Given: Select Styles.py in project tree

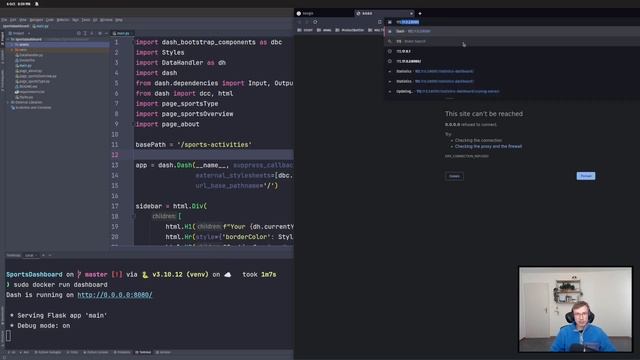Looking at the screenshot, I should [x=24, y=97].
